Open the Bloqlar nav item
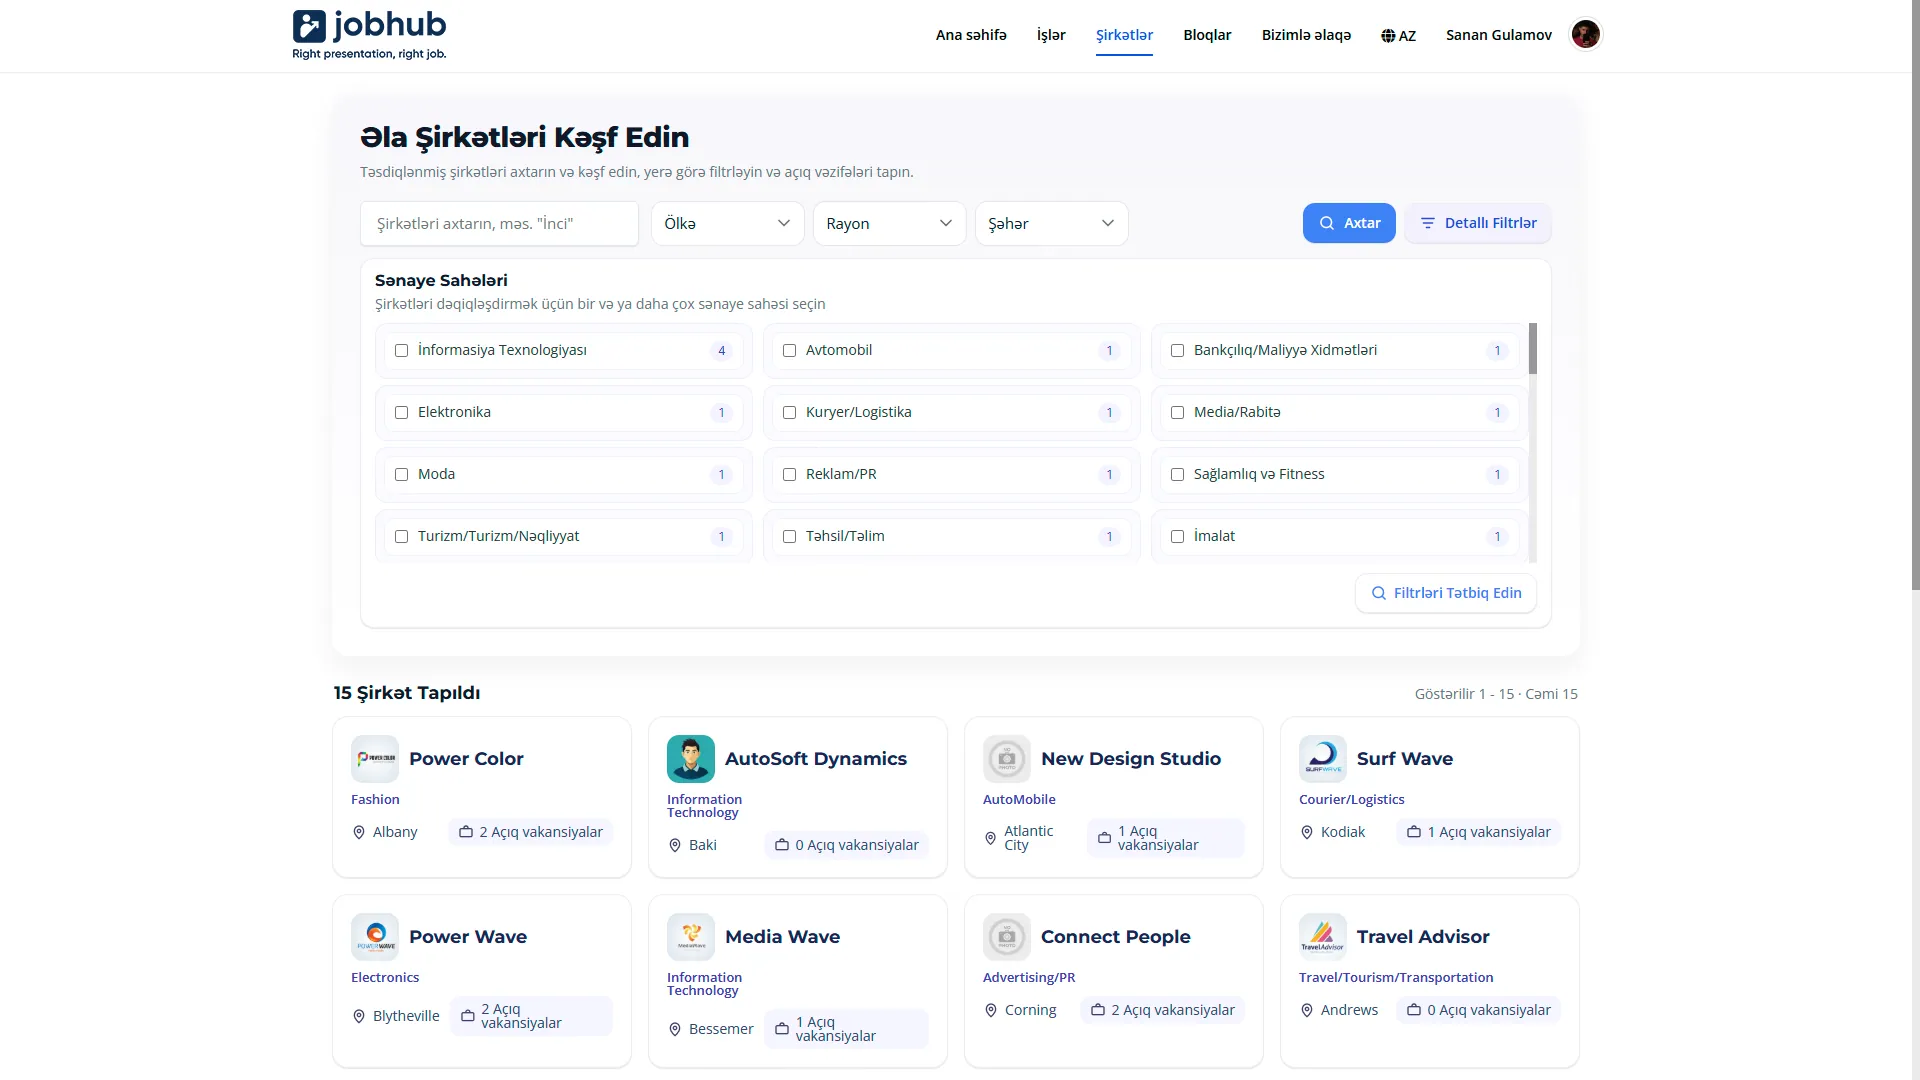Screen dimensions: 1920x1080 point(1207,35)
